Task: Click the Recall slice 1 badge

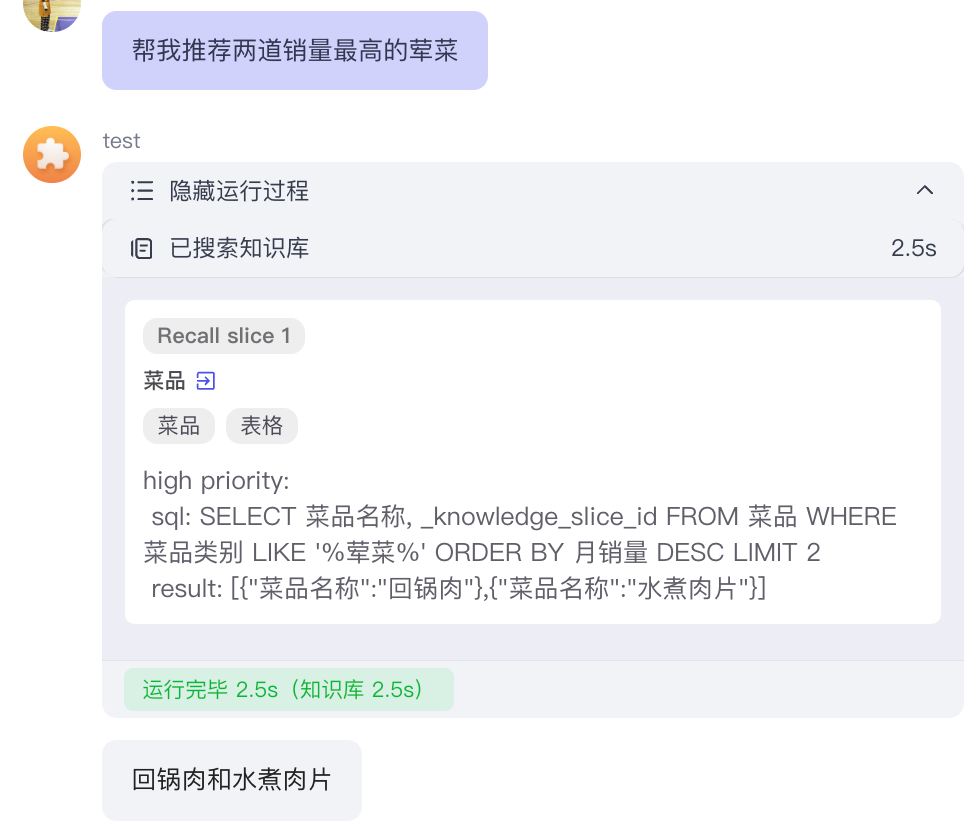Action: click(224, 336)
